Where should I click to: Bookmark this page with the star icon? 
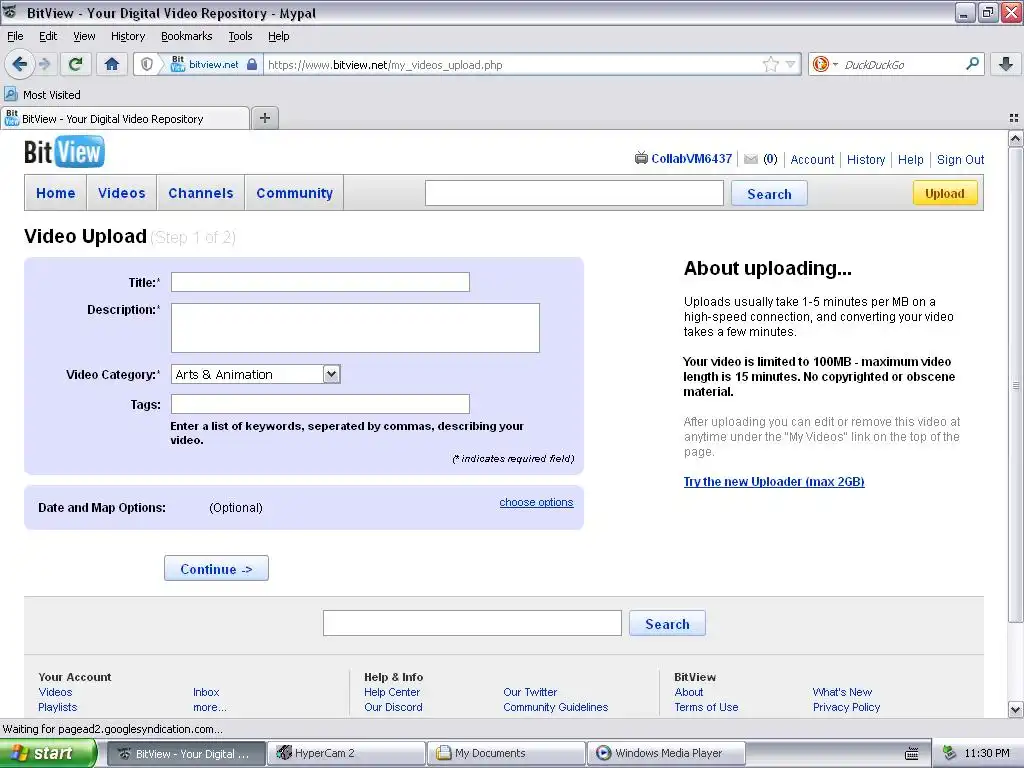[x=771, y=64]
